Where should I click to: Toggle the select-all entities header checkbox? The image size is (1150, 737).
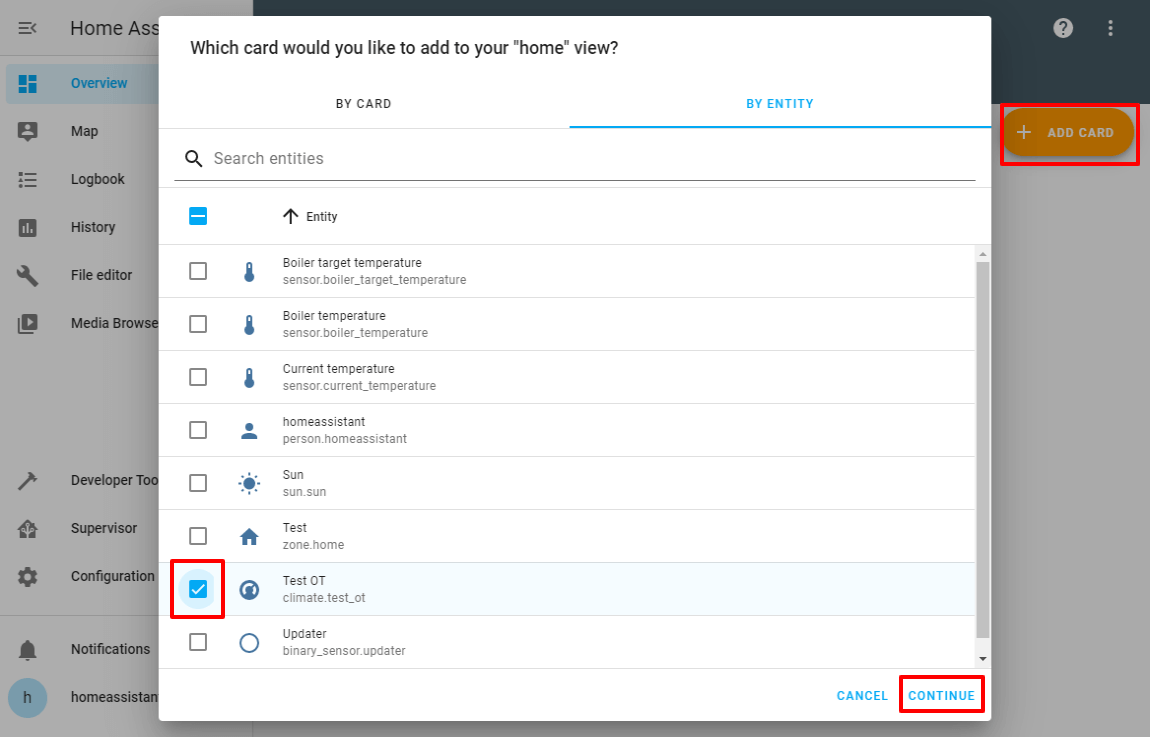(x=198, y=216)
